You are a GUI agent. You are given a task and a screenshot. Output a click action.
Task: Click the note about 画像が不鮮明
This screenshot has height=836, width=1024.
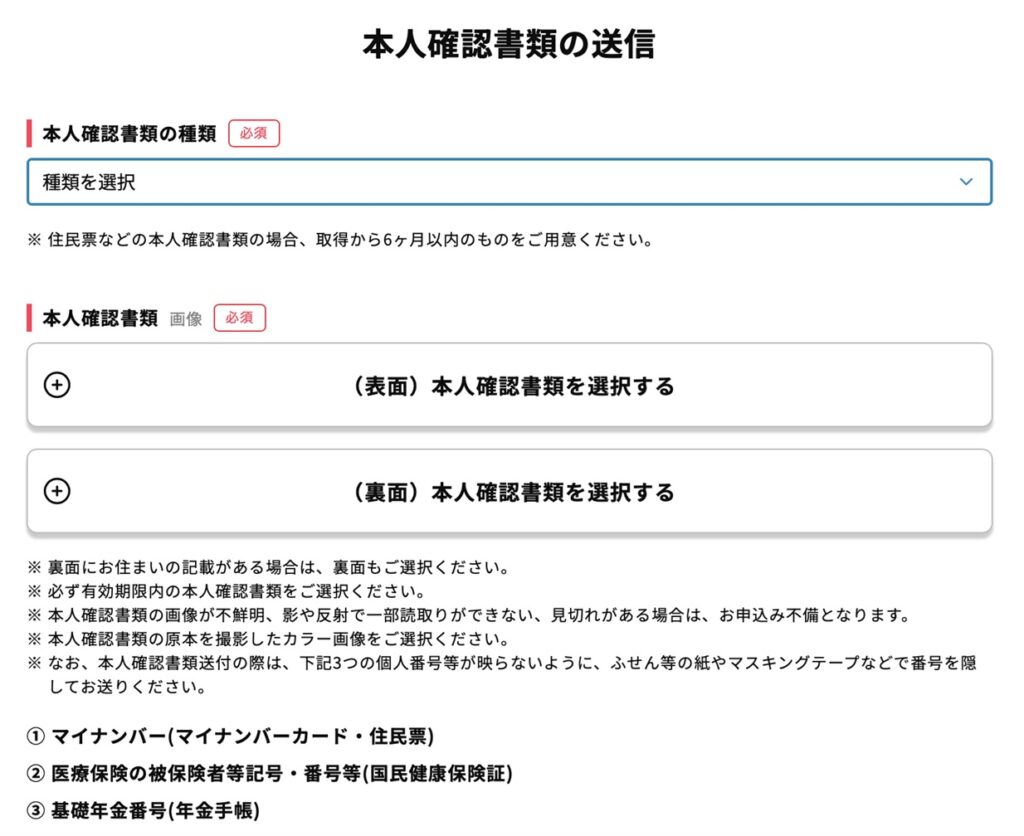[x=469, y=615]
